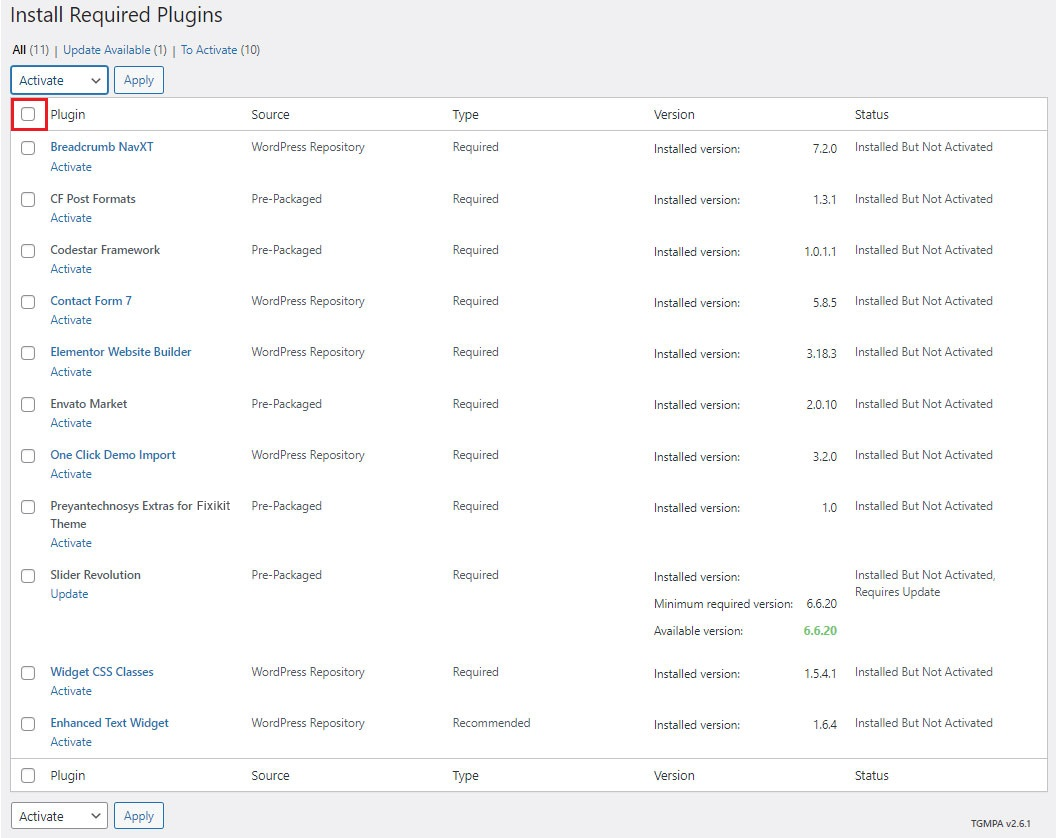Activate Preyantechnosys Extras for Fixikit Theme
1057x838 pixels.
pyautogui.click(x=71, y=543)
